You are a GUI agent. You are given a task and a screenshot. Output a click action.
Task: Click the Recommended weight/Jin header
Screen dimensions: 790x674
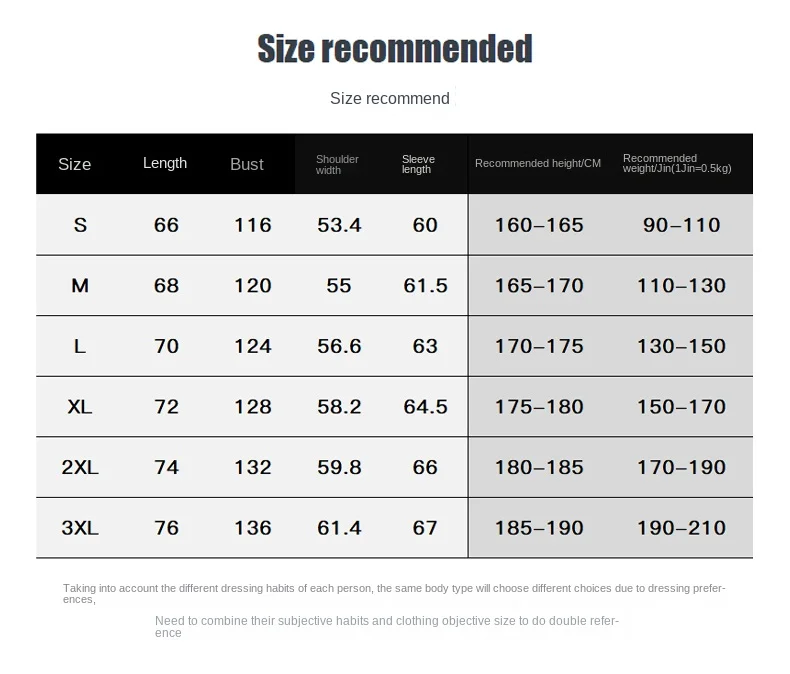point(677,163)
